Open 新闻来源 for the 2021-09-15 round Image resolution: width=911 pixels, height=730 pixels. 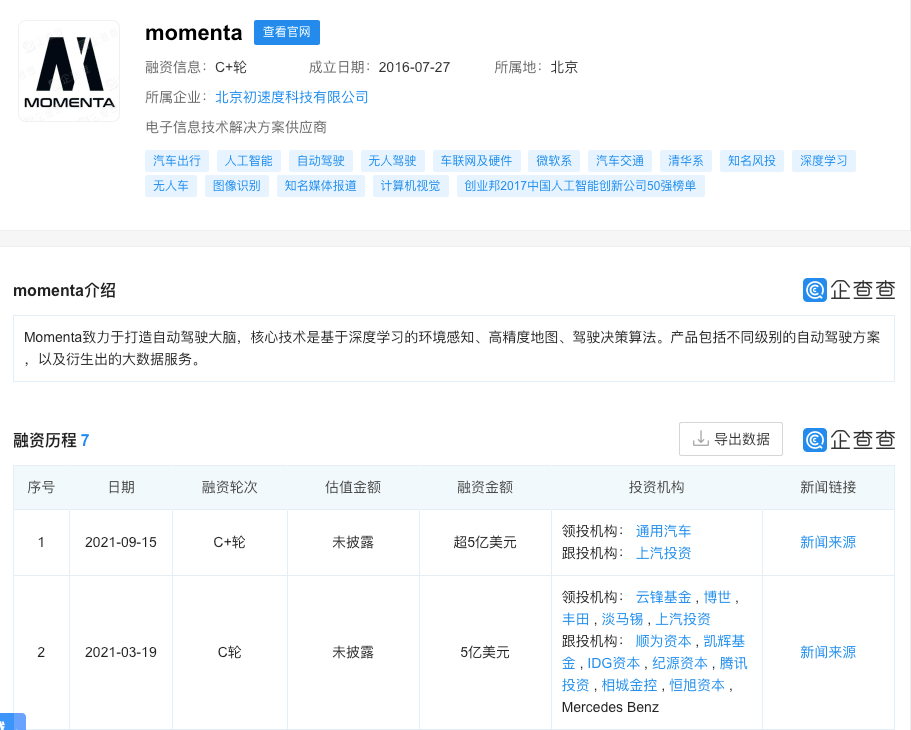[828, 542]
